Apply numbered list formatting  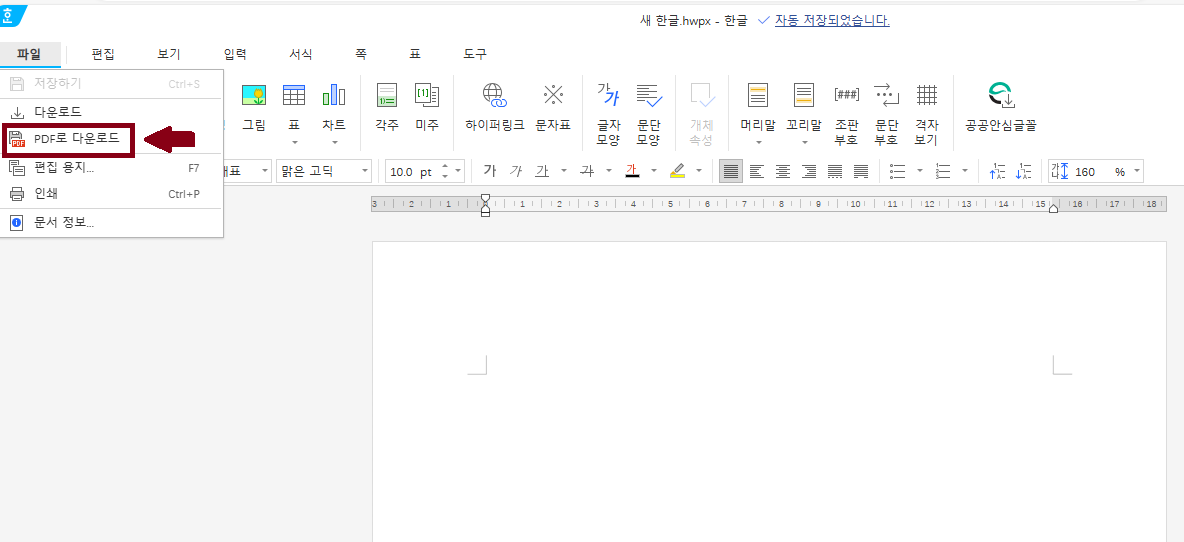(x=943, y=171)
